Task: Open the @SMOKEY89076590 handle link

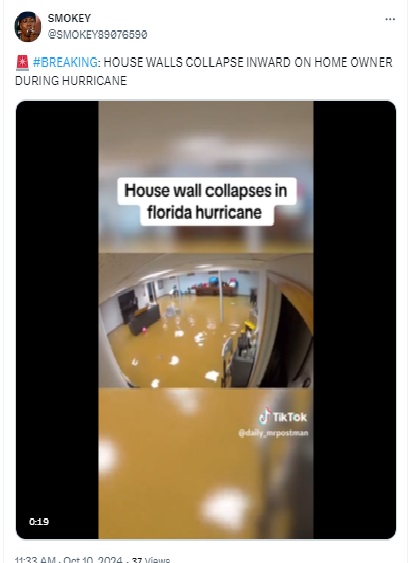Action: point(98,34)
